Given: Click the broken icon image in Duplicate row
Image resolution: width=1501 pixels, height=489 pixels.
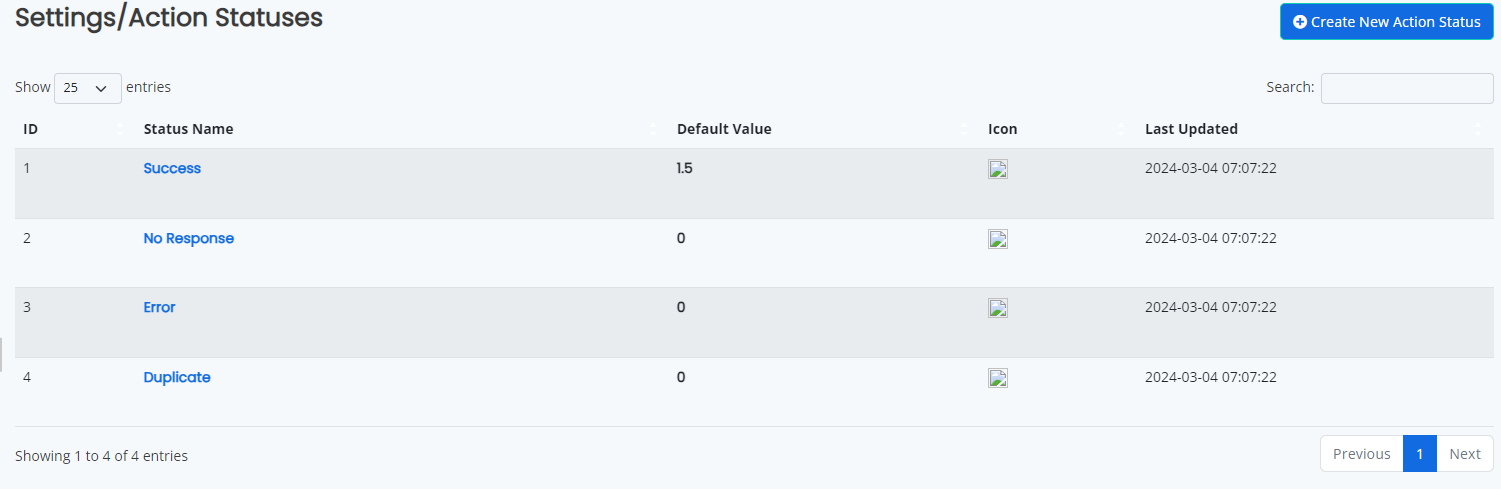Looking at the screenshot, I should [x=997, y=378].
